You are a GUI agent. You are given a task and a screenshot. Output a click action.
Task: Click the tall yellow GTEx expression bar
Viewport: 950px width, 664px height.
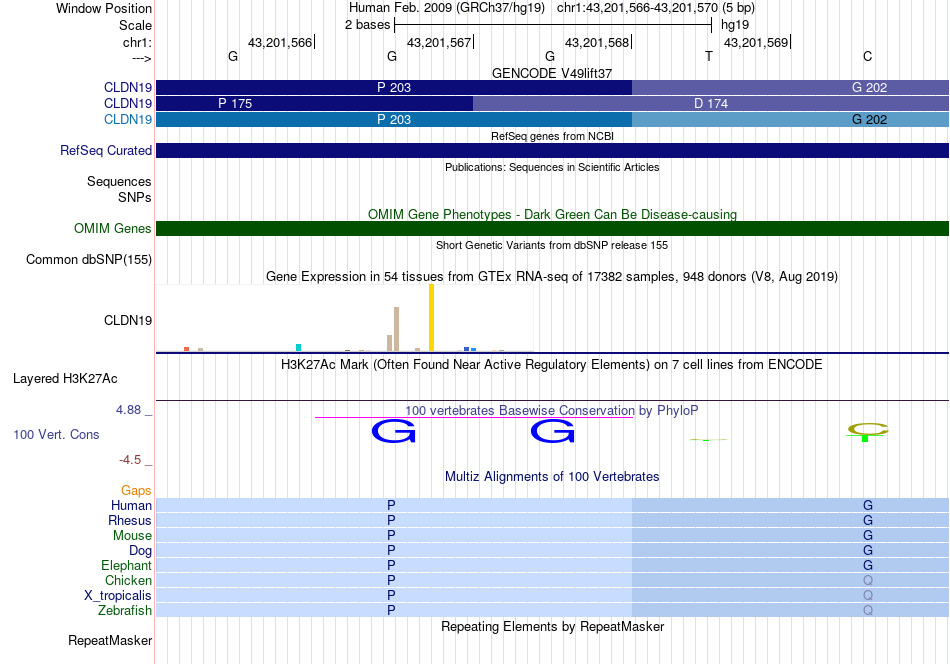(x=431, y=317)
